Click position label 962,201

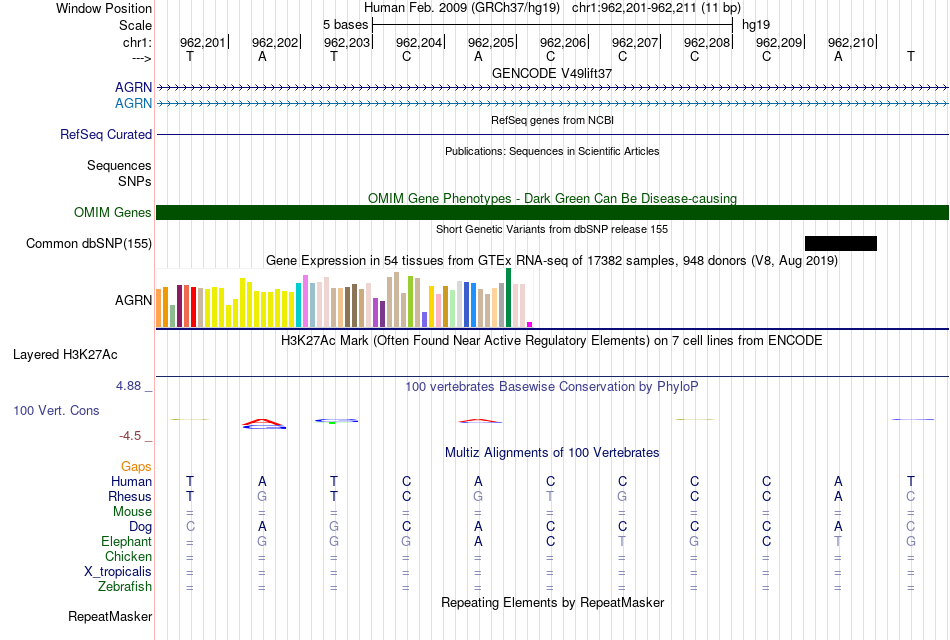[202, 42]
